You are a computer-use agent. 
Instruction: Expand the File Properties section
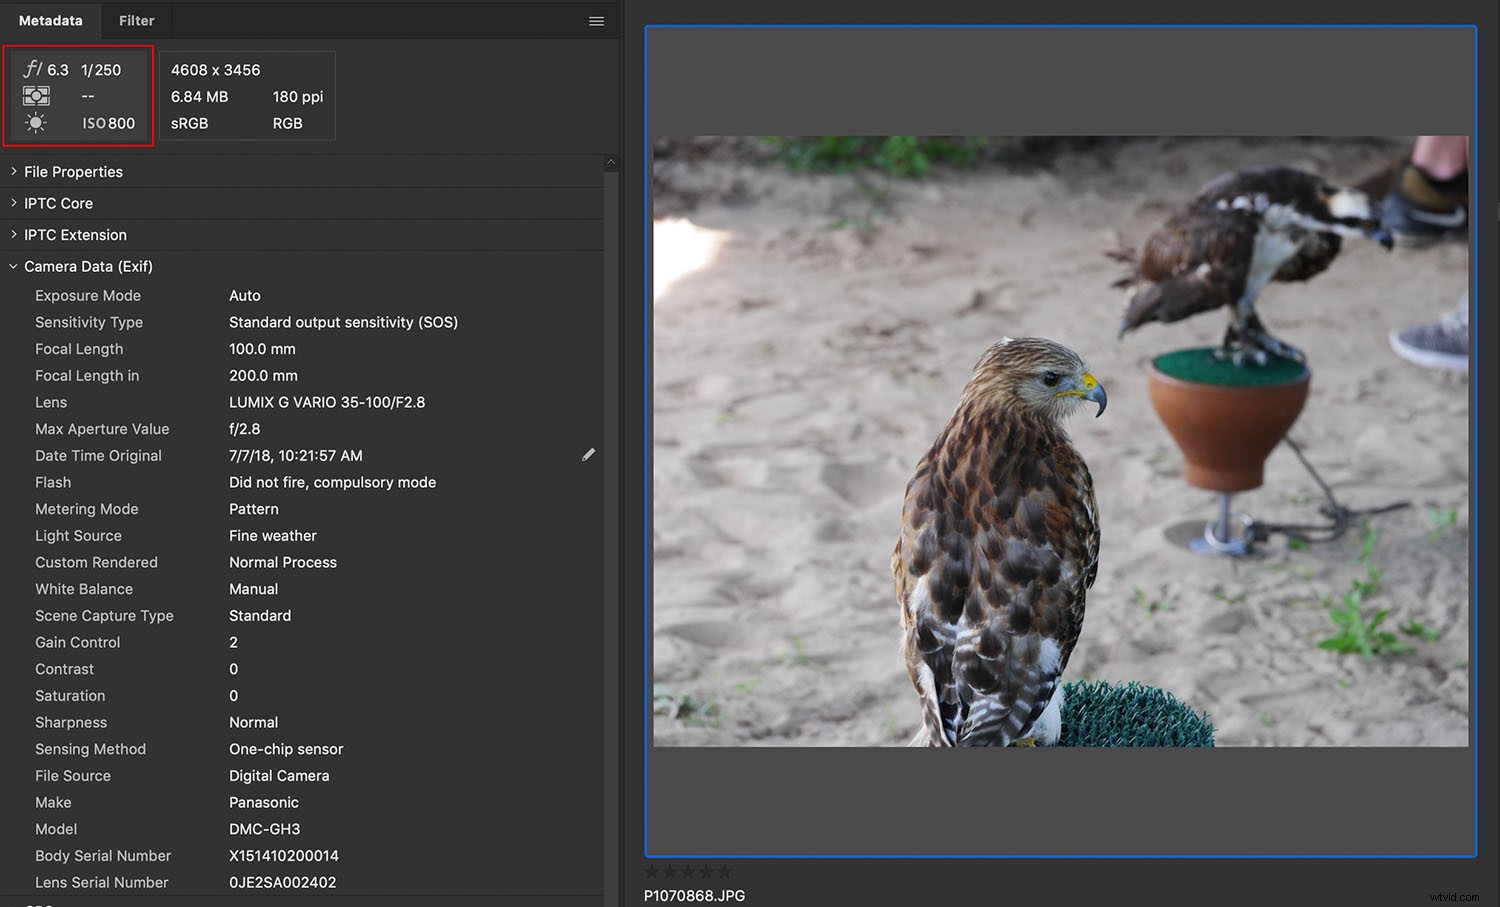73,171
